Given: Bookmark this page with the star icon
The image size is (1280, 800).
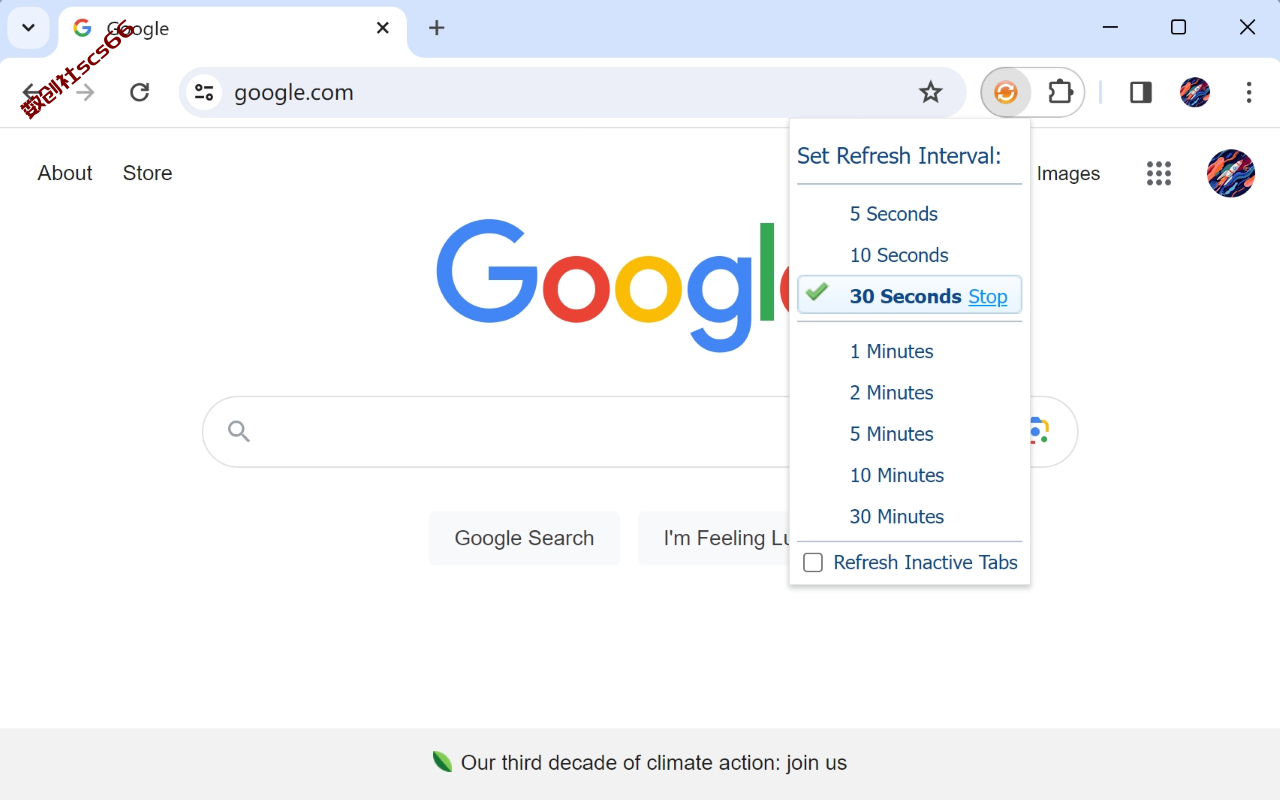Looking at the screenshot, I should 931,93.
